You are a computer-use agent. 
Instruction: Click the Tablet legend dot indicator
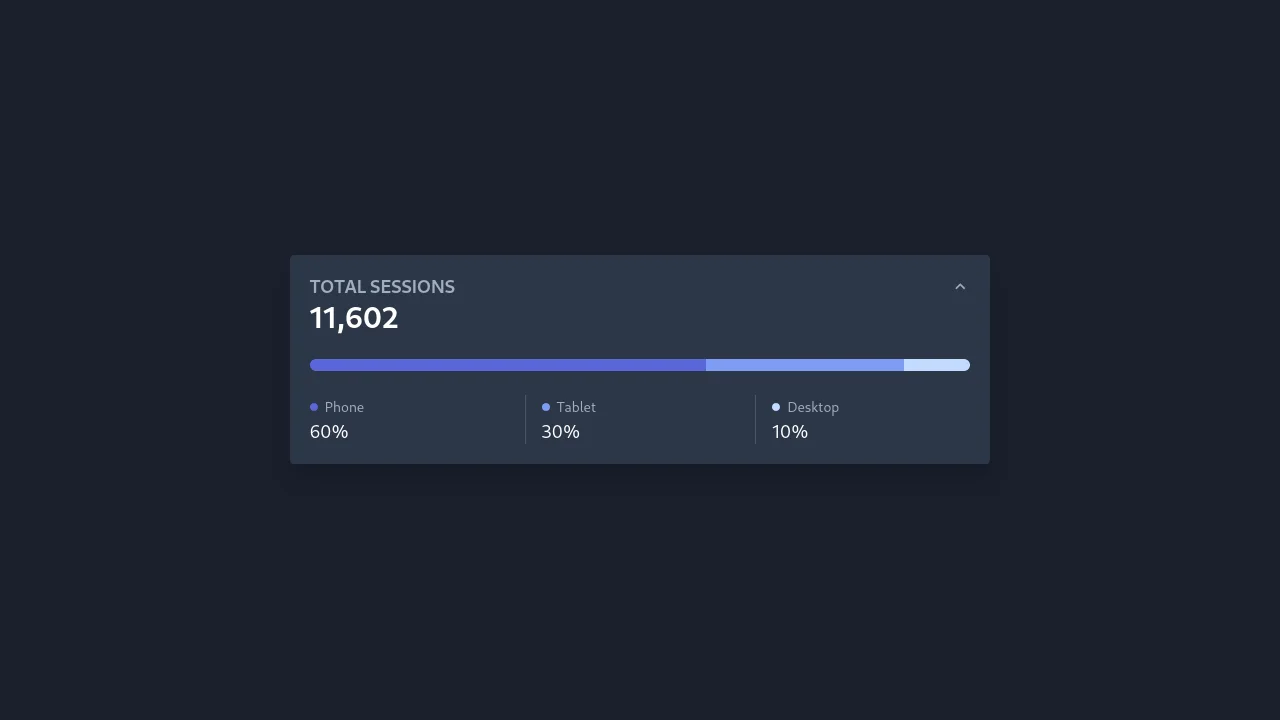544,407
